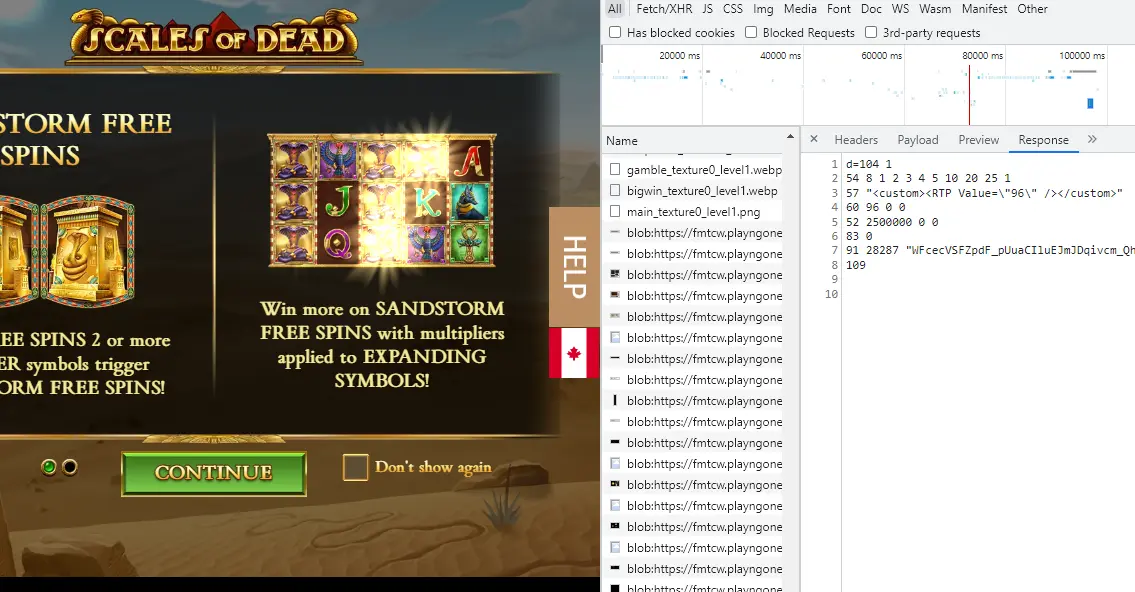The height and width of the screenshot is (592, 1135).
Task: Select the main_texture0_level1.png request
Action: [x=693, y=211]
